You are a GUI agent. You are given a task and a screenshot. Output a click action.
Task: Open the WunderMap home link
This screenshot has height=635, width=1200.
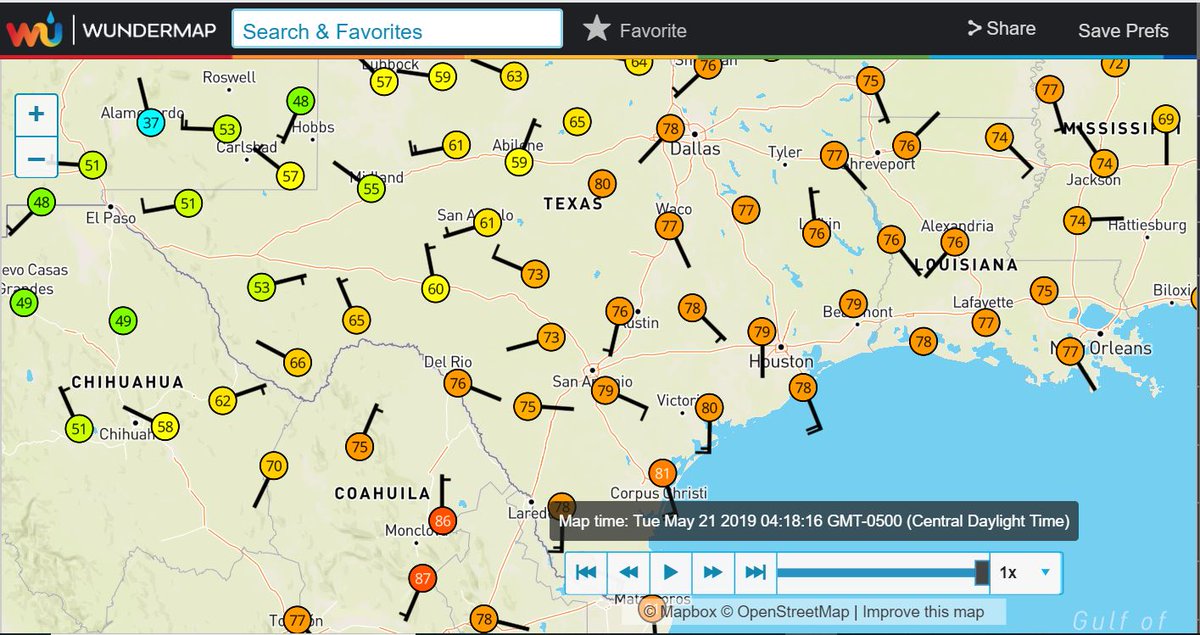click(x=147, y=31)
